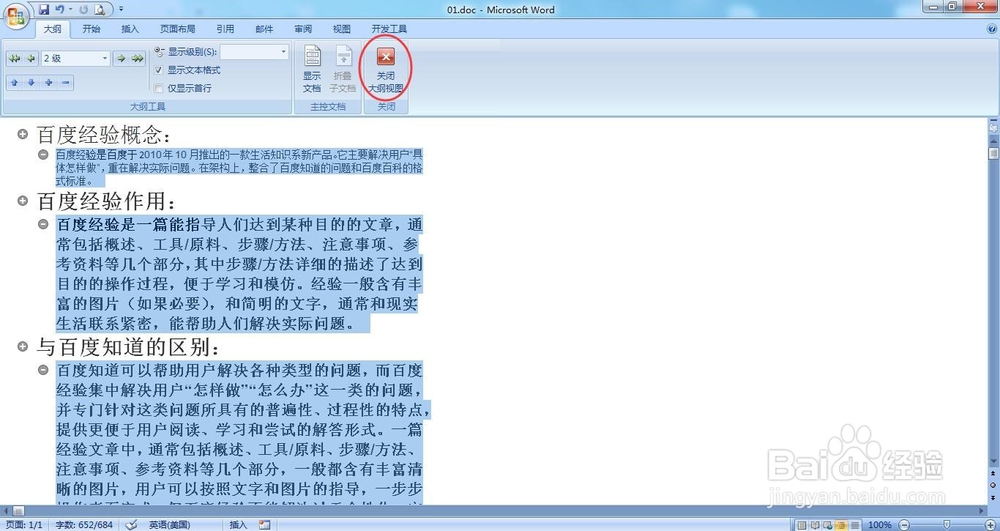
Task: Switch to Draft view icon
Action: [x=855, y=525]
